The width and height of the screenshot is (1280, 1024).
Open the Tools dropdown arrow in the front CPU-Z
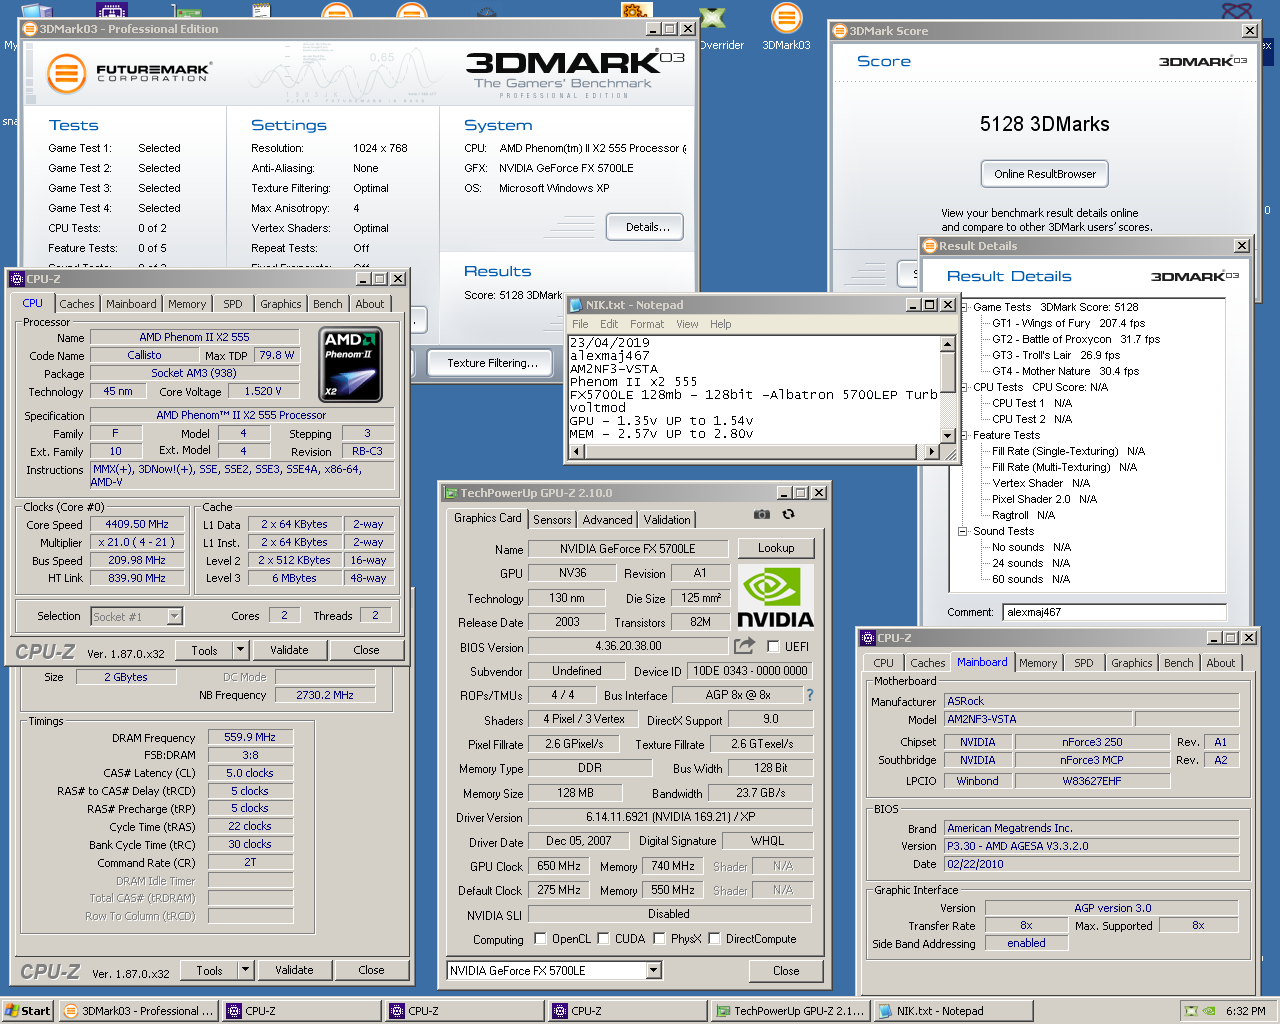[x=240, y=650]
